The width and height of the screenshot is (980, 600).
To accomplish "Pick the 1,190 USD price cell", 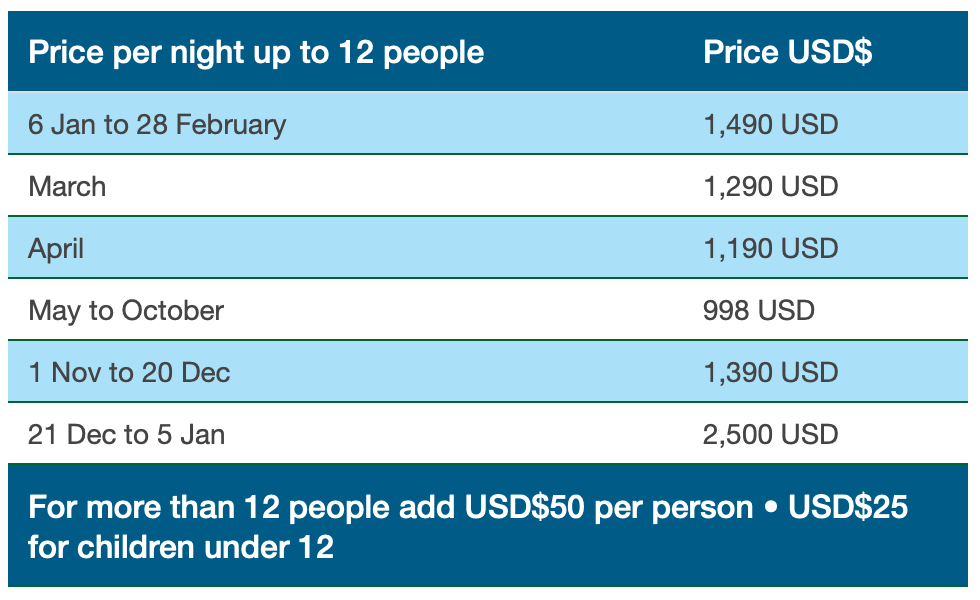I will point(771,248).
